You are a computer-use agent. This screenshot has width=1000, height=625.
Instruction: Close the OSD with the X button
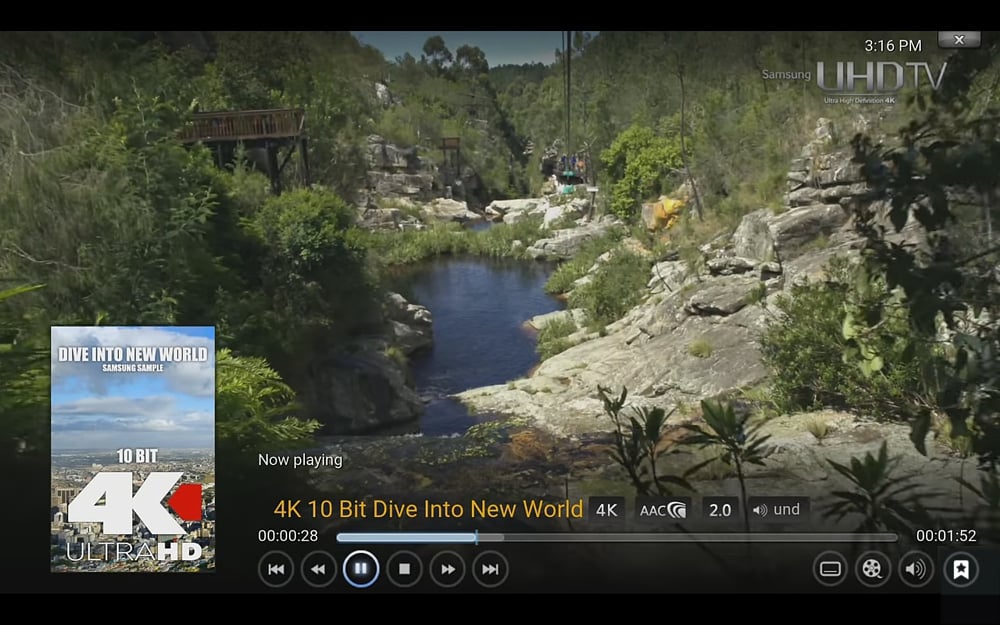tap(959, 40)
